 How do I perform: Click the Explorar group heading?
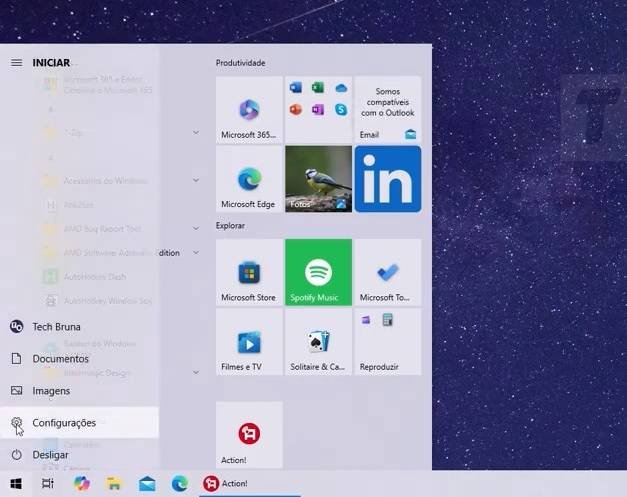tap(230, 226)
